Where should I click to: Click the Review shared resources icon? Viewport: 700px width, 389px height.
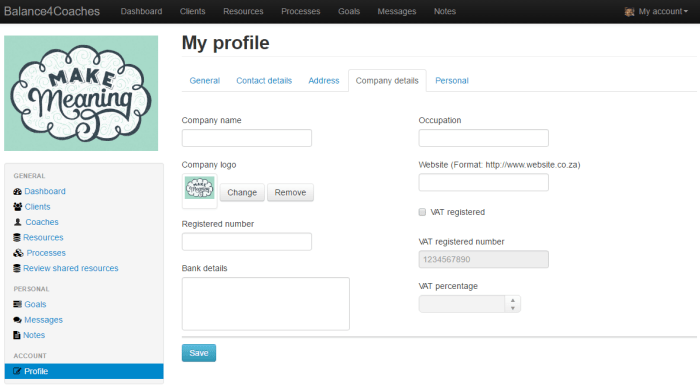[x=17, y=268]
